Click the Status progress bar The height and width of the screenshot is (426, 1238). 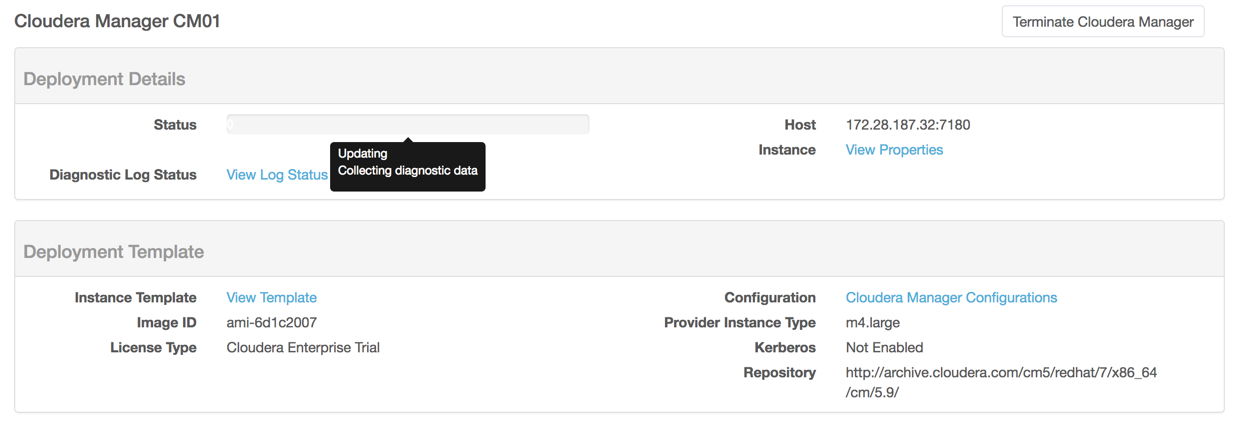tap(408, 124)
